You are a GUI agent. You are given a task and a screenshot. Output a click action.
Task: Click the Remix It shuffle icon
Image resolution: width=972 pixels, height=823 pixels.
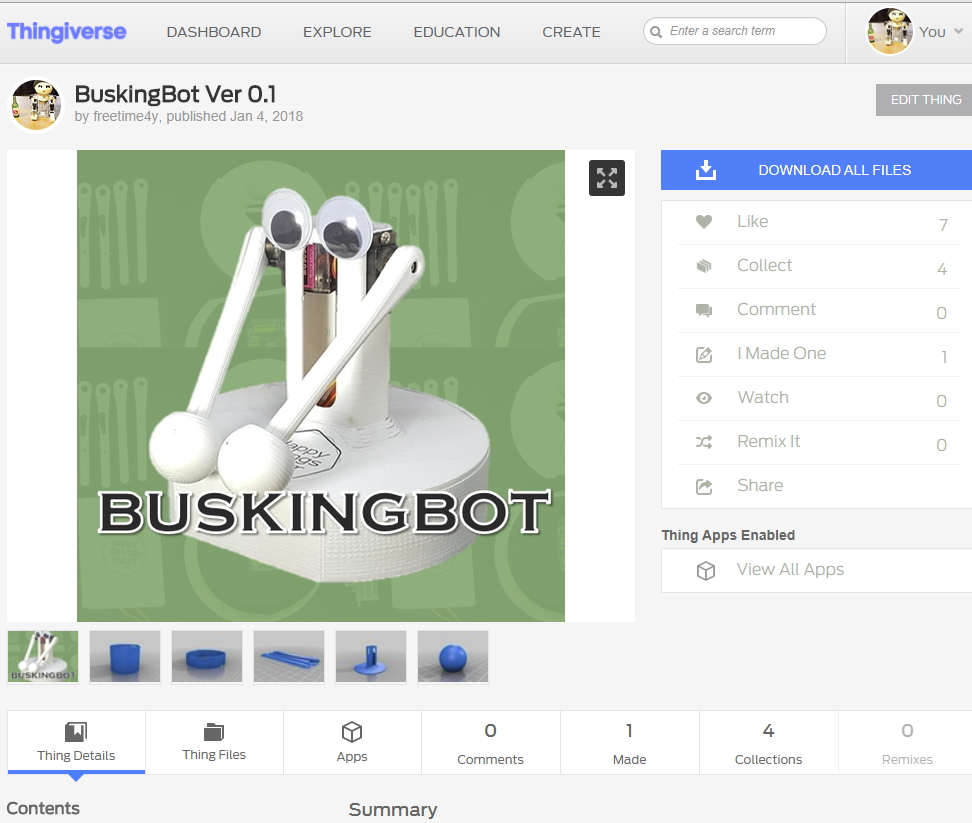point(704,442)
